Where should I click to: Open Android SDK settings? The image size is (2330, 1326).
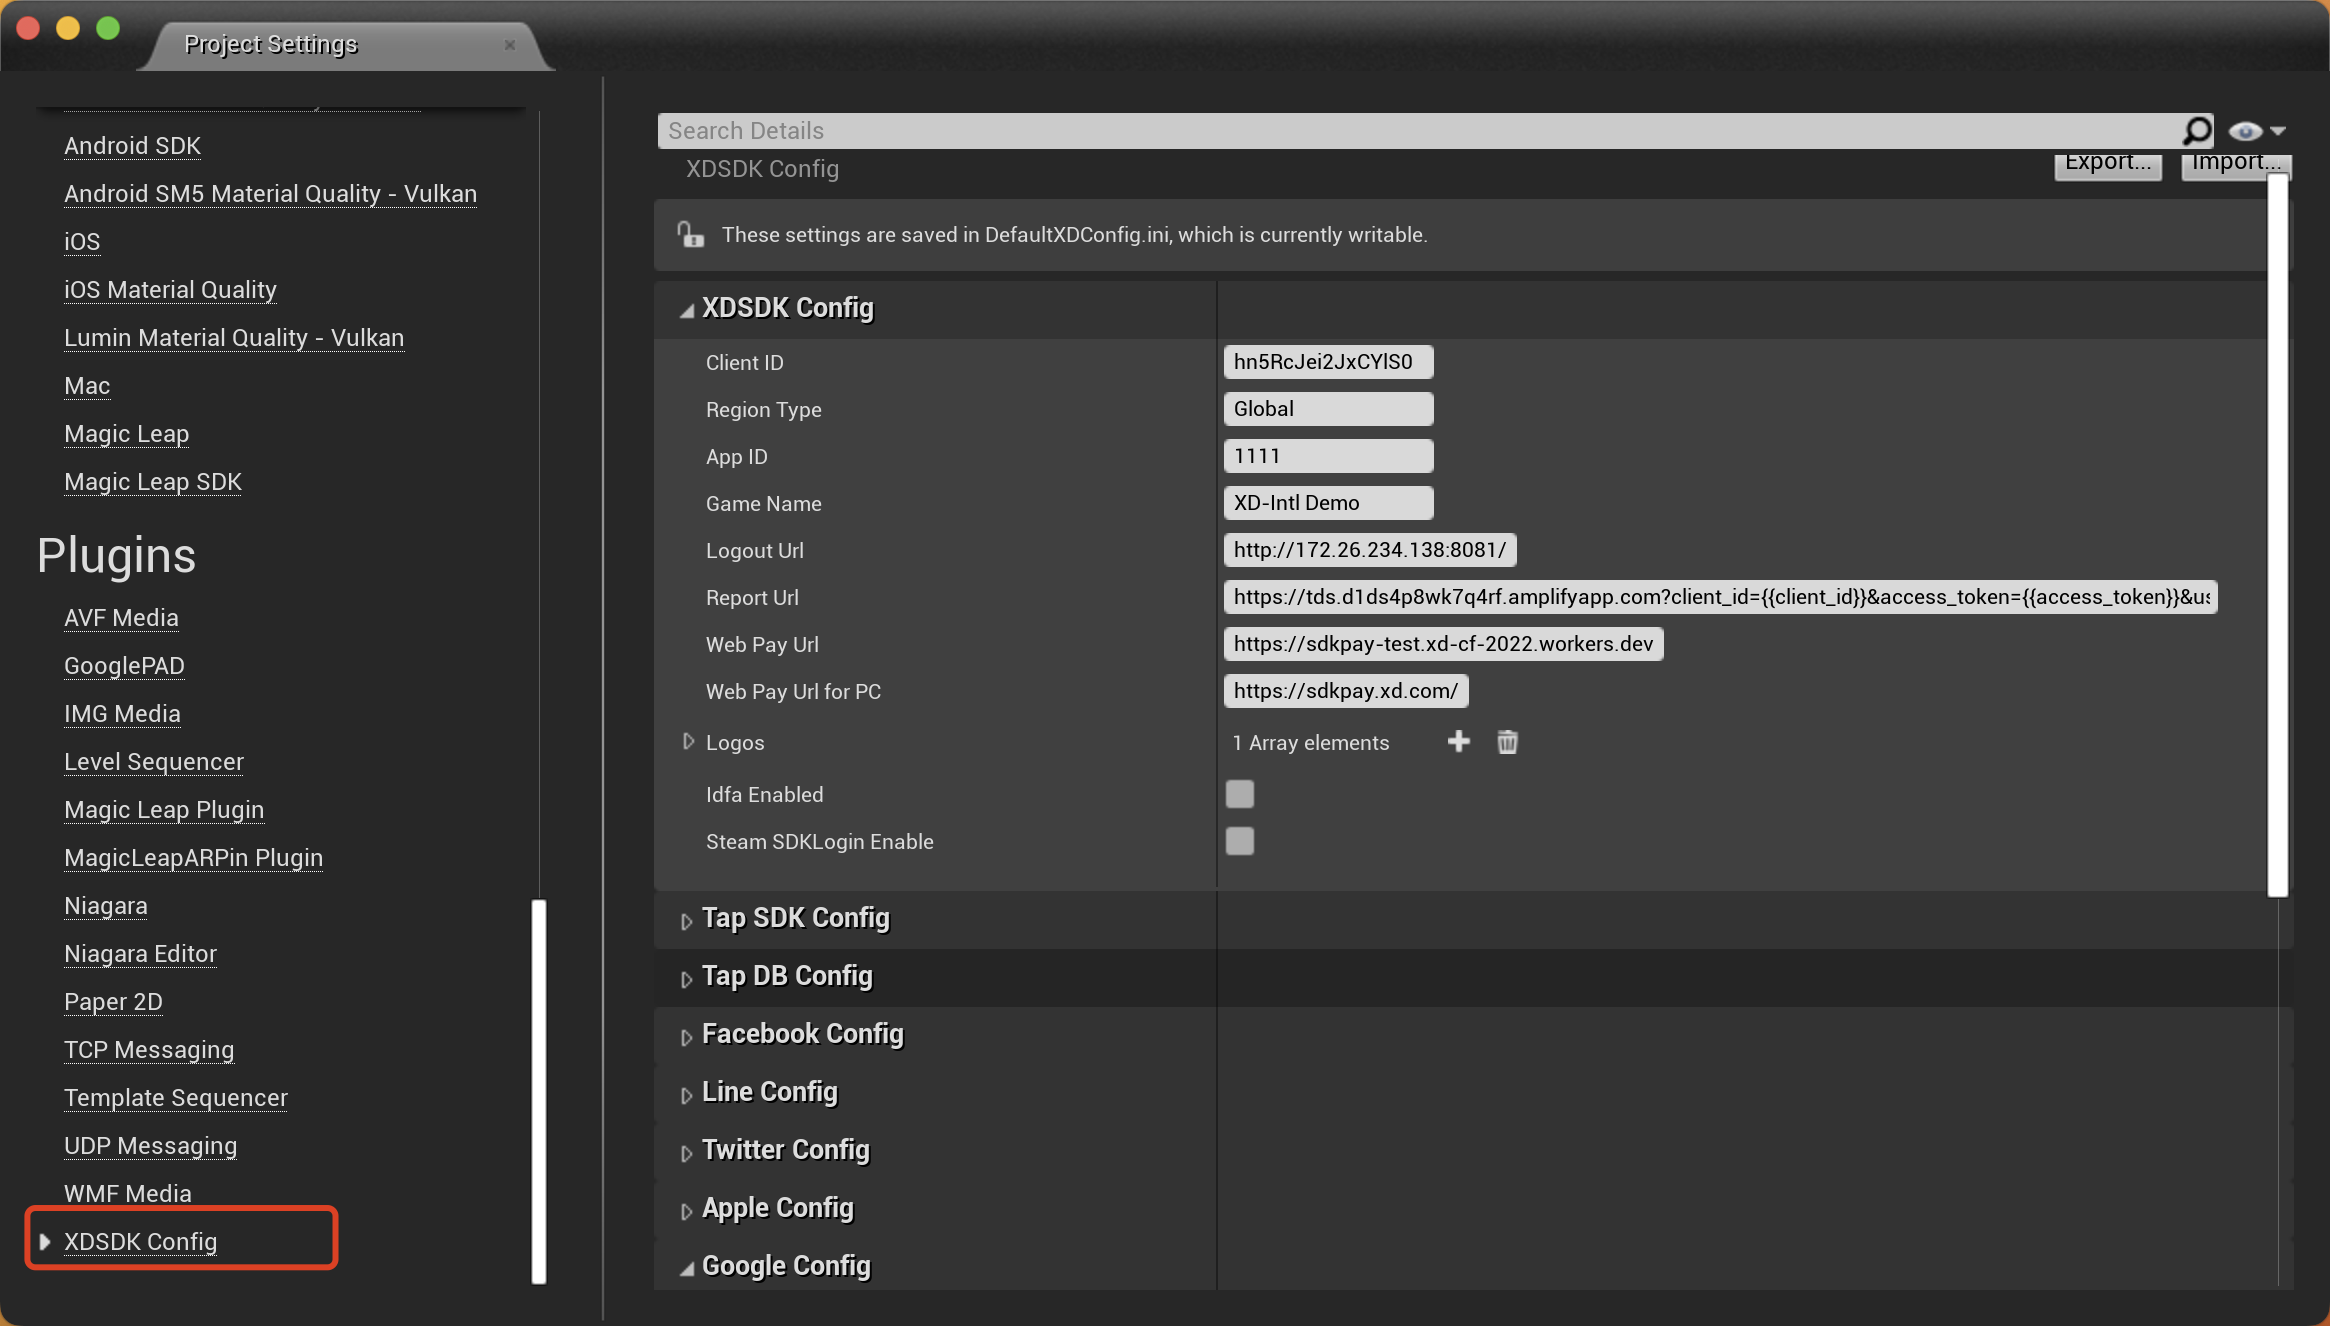click(132, 146)
